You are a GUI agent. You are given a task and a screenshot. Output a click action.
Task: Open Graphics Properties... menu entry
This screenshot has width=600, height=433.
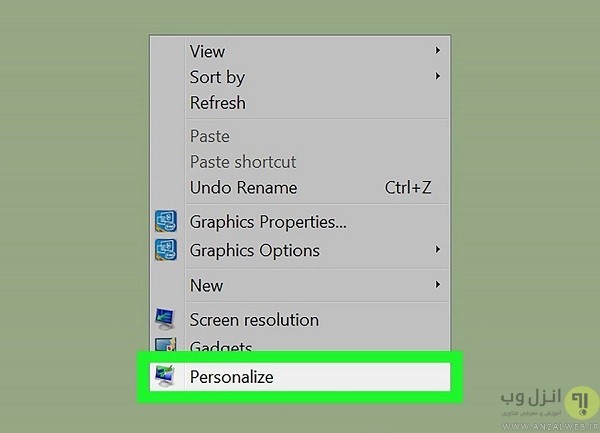click(x=268, y=222)
